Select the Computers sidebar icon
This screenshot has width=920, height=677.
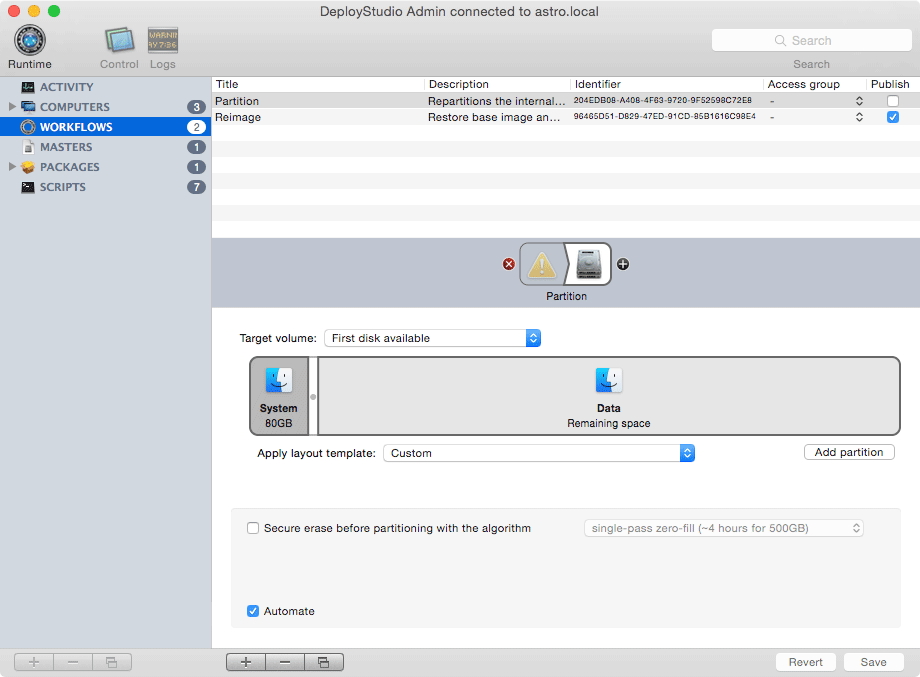click(x=28, y=107)
